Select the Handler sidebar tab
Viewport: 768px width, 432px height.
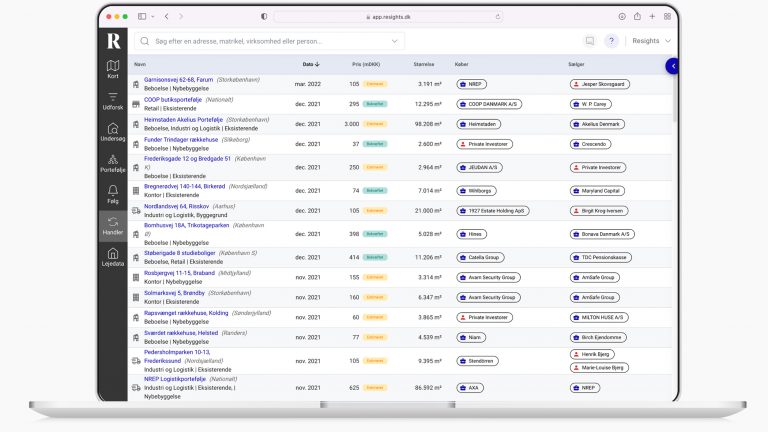113,225
